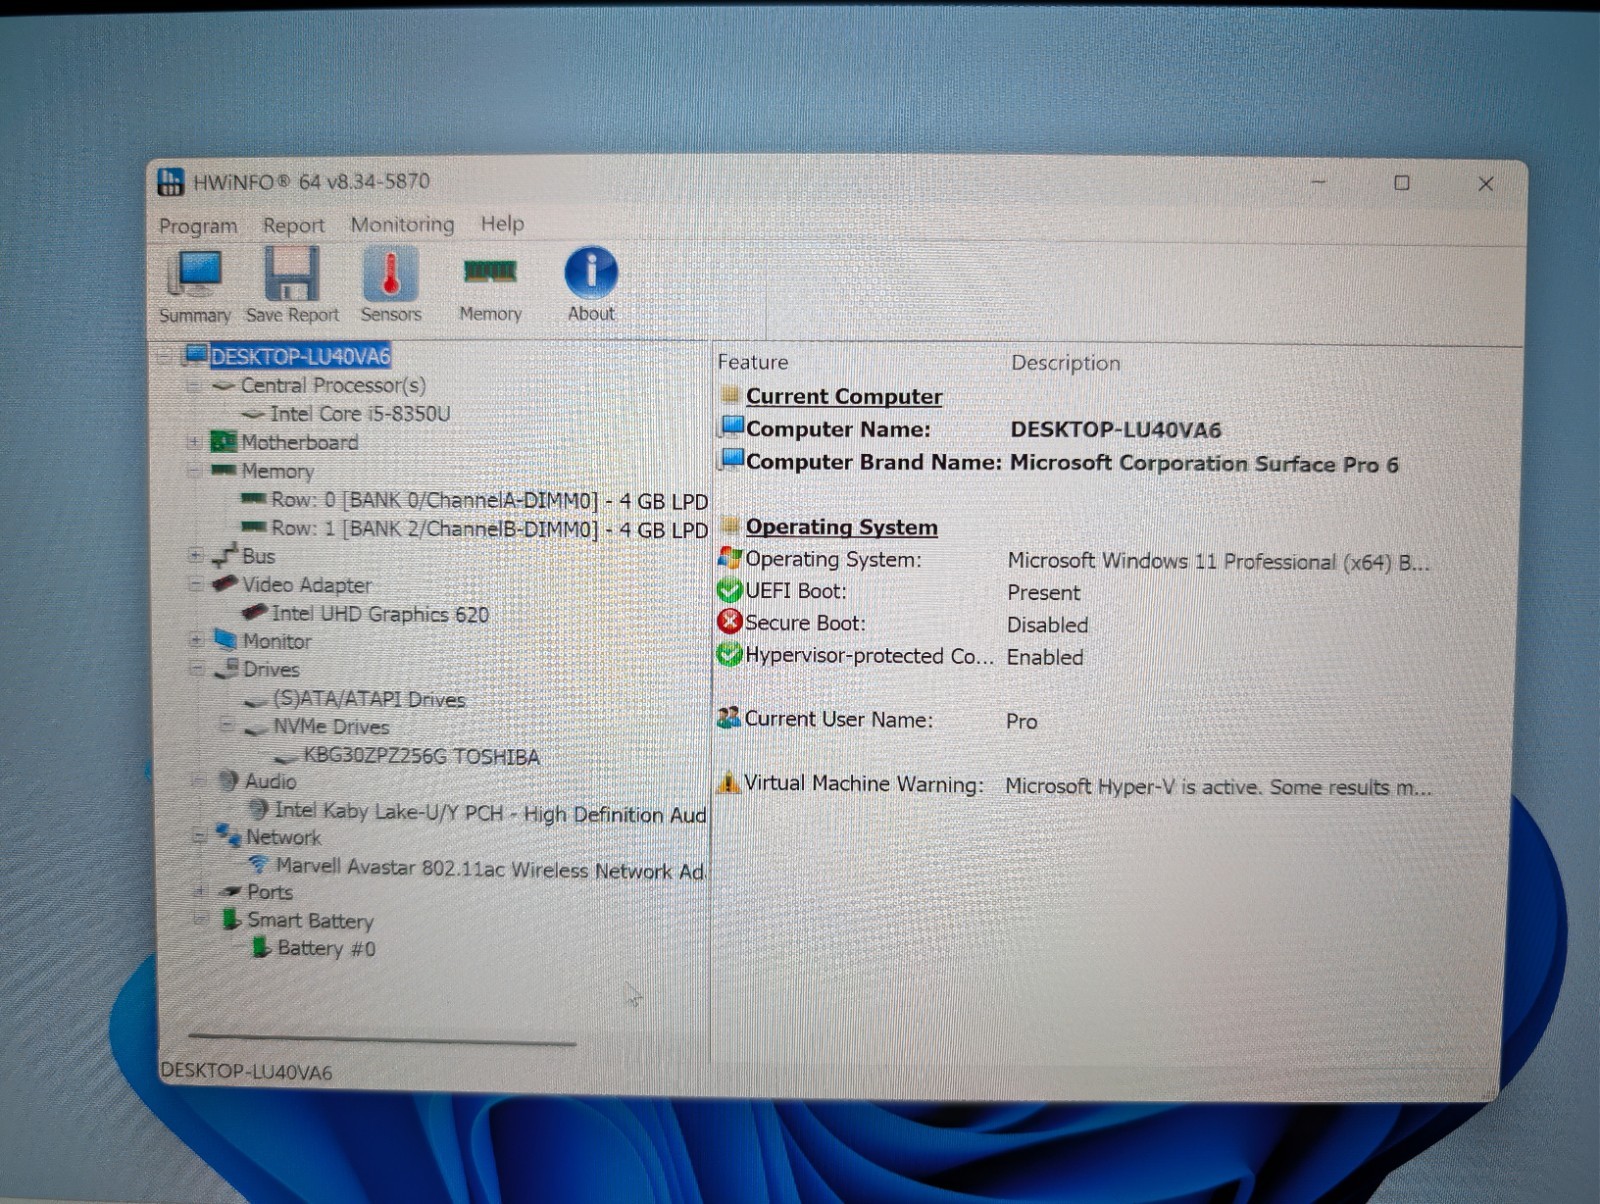Open the Report menu

pos(293,226)
